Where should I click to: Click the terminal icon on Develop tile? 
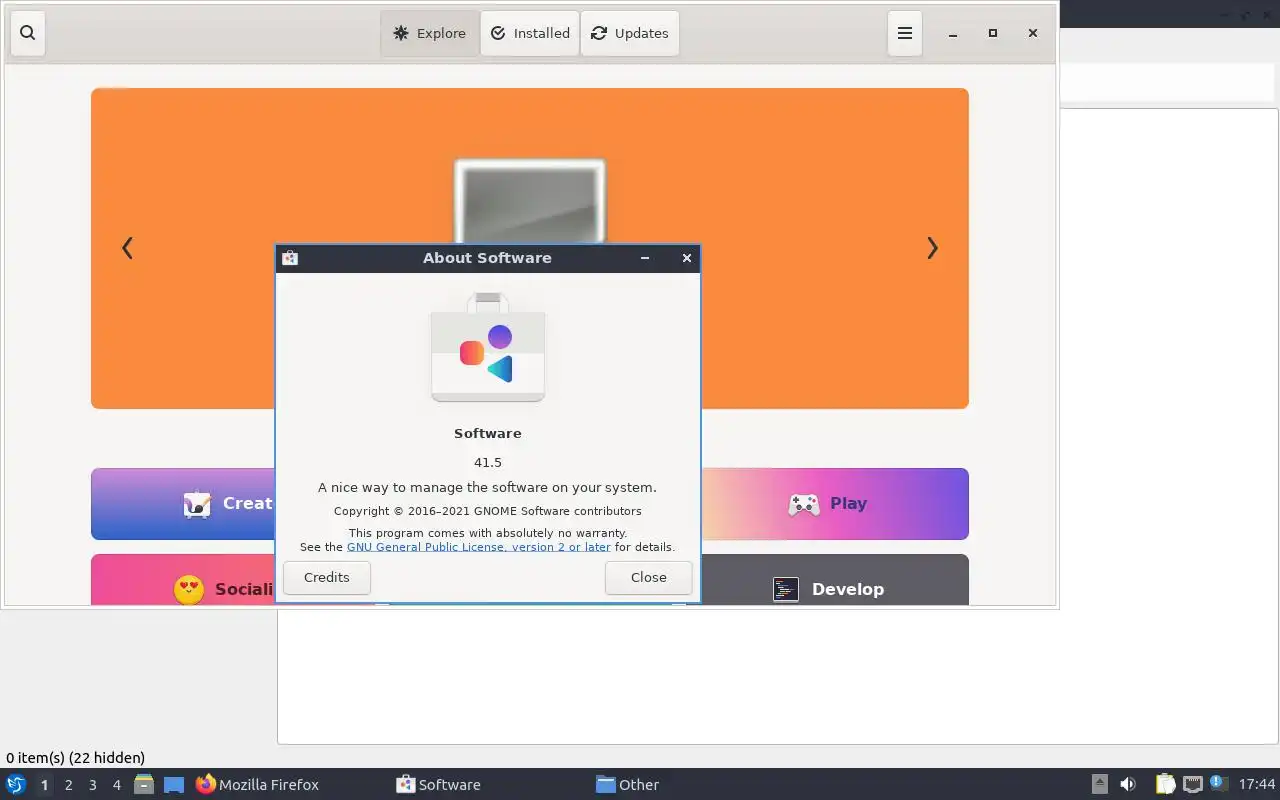click(x=786, y=589)
